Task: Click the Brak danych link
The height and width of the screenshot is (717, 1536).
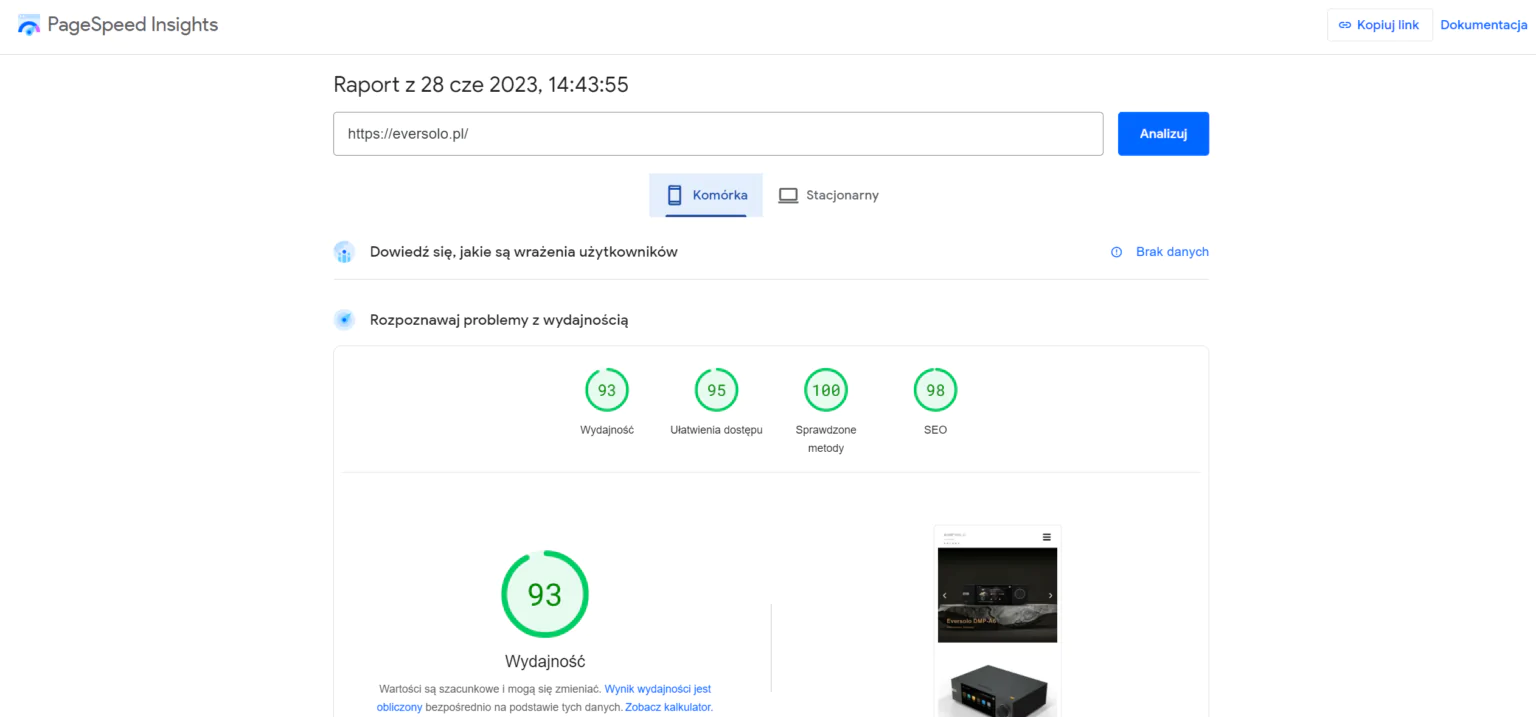Action: [x=1172, y=252]
